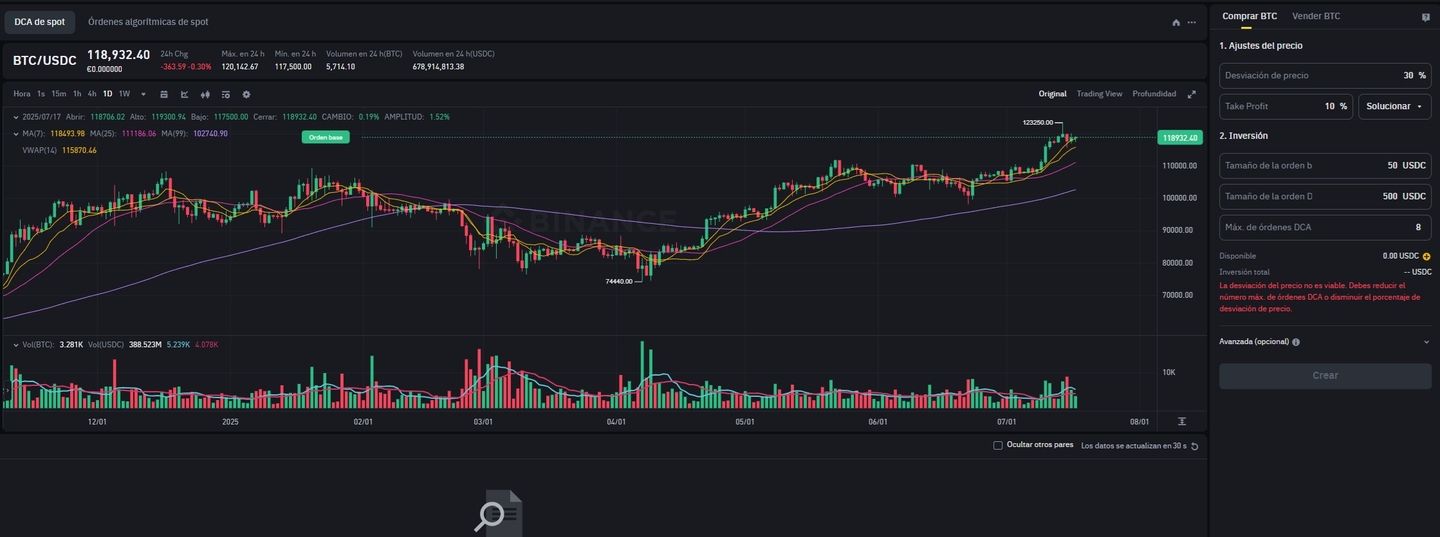Expand chart to fullscreen
1440x537 pixels.
pos(1191,94)
